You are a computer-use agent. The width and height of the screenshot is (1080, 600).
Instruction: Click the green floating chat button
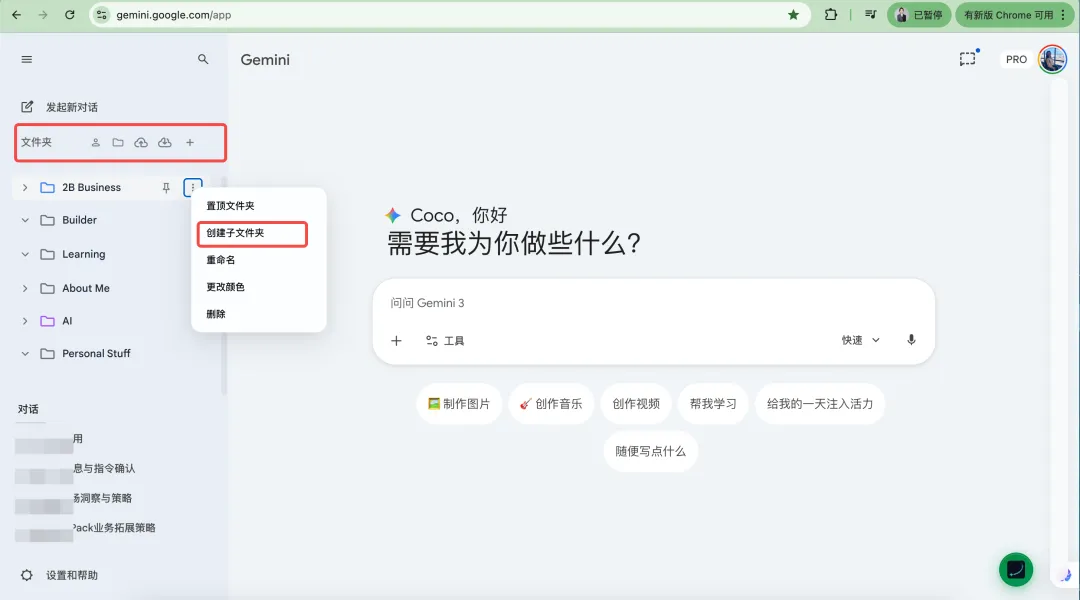point(1016,570)
